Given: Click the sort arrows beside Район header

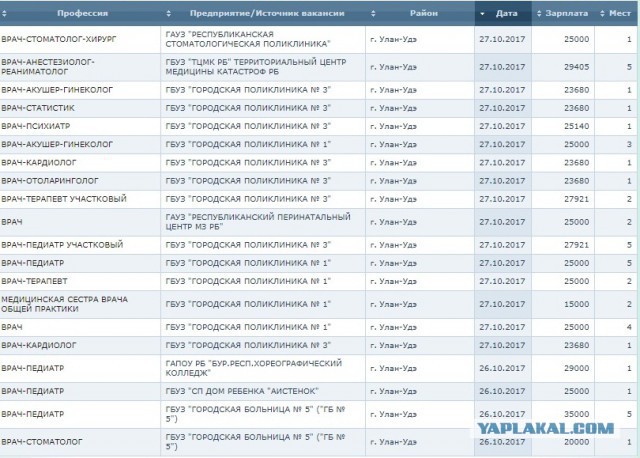Looking at the screenshot, I should point(373,13).
